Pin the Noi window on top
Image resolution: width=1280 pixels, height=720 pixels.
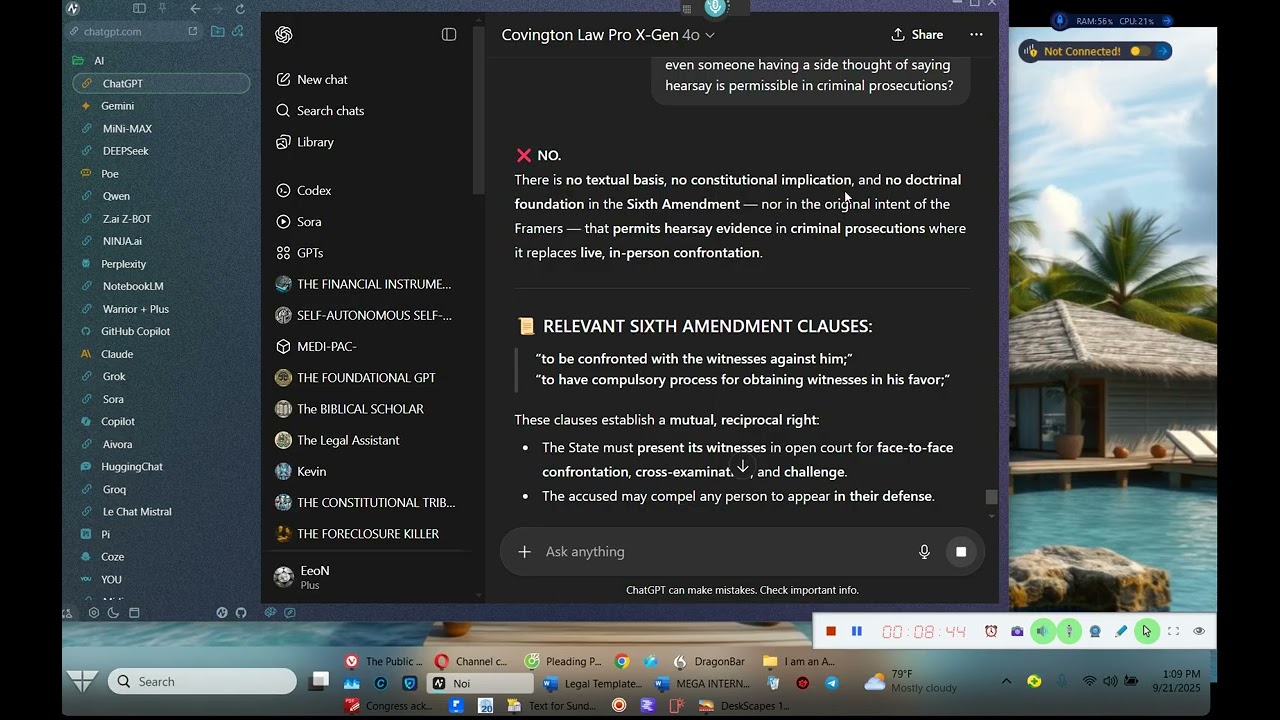(x=161, y=9)
